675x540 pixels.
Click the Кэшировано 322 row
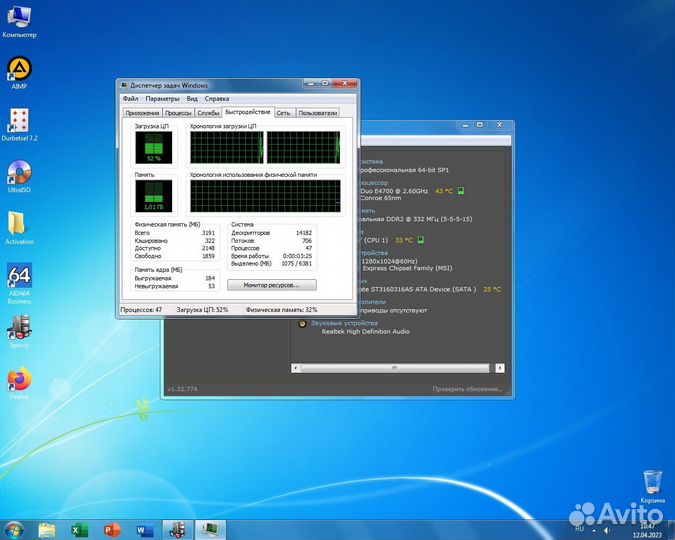point(174,240)
